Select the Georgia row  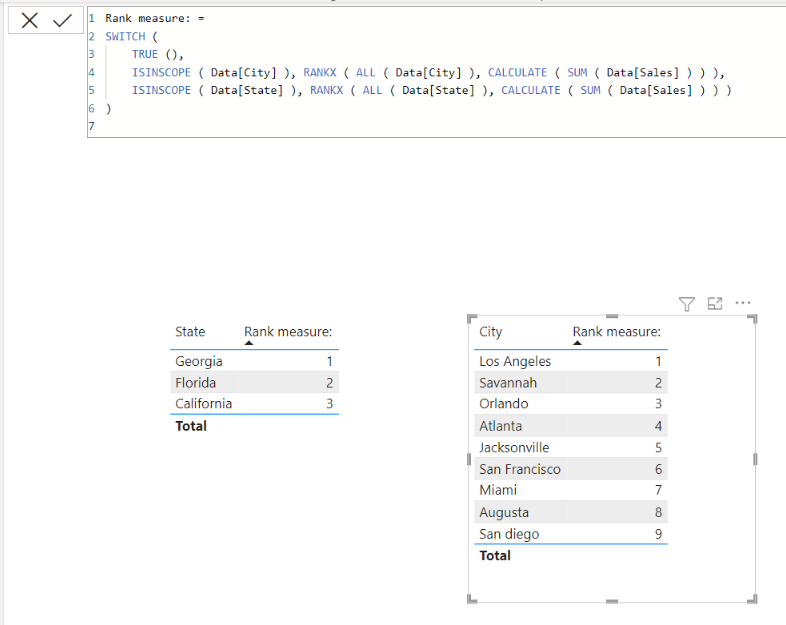[255, 361]
